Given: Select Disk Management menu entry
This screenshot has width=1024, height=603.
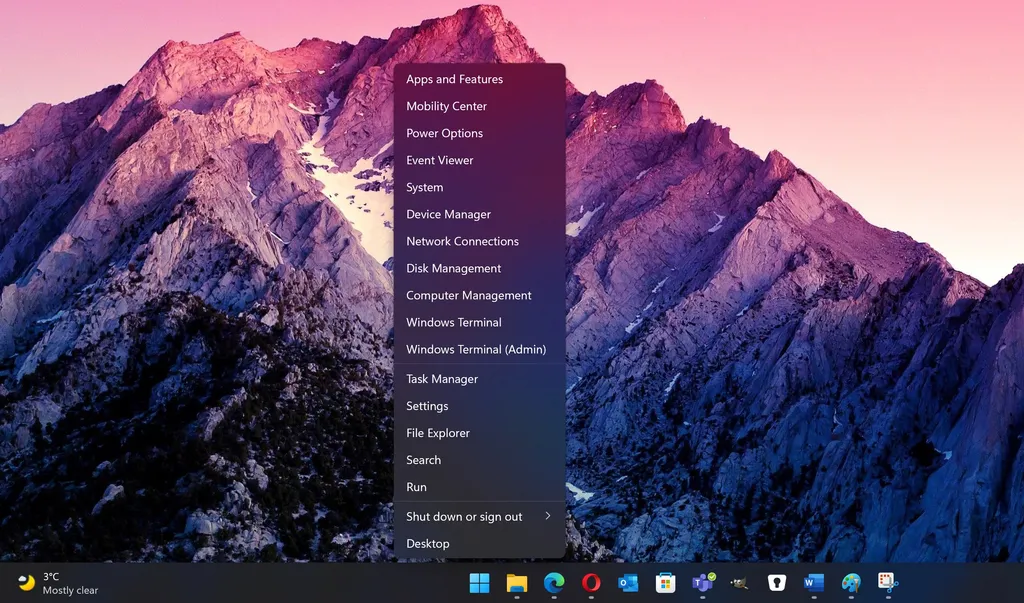Looking at the screenshot, I should (x=453, y=268).
